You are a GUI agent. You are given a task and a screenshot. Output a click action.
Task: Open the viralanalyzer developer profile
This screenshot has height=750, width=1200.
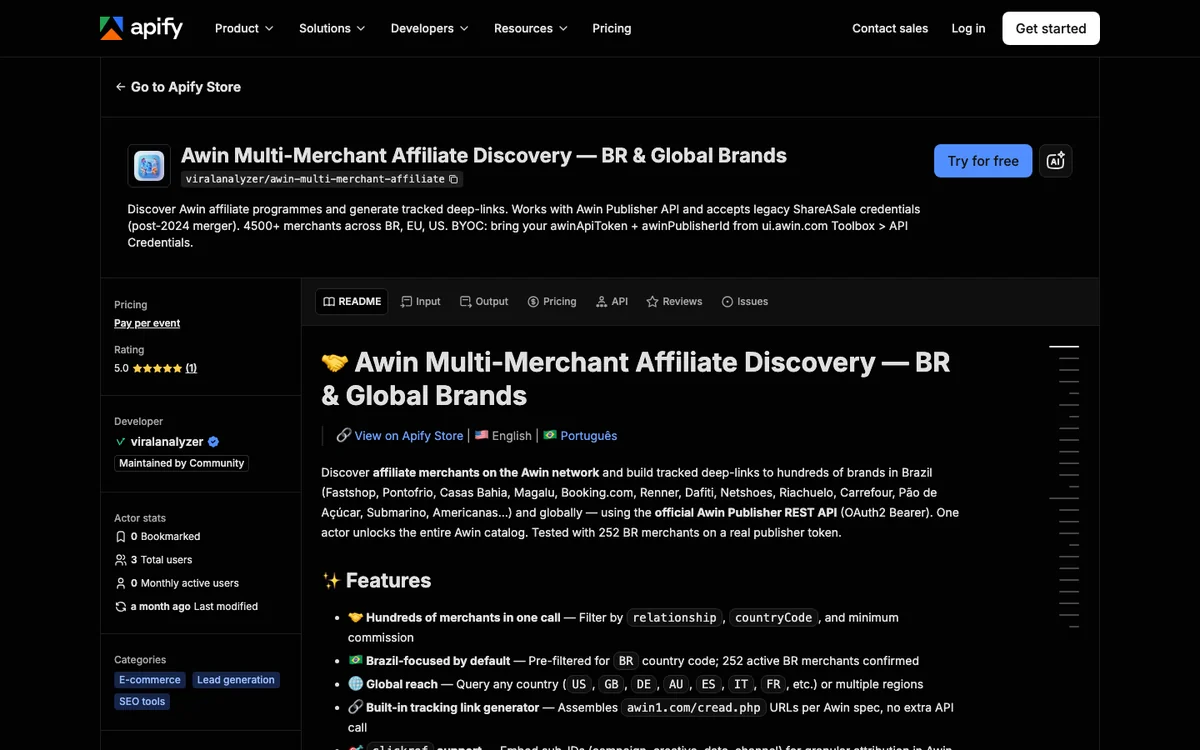(167, 442)
